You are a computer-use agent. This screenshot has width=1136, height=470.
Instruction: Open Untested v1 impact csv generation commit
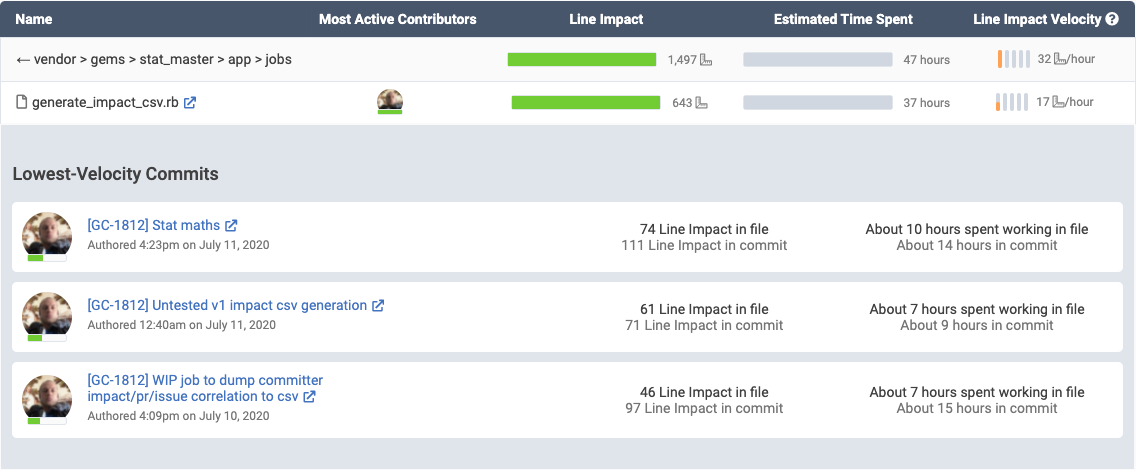[x=227, y=306]
